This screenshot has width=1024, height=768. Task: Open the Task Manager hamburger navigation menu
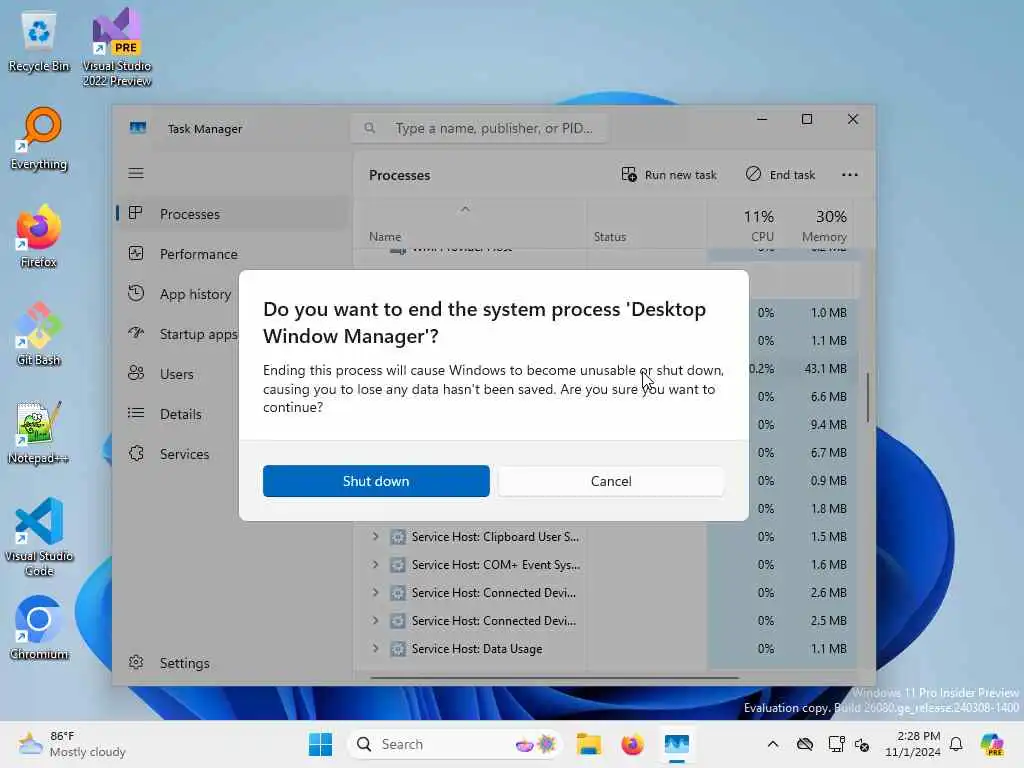(136, 173)
